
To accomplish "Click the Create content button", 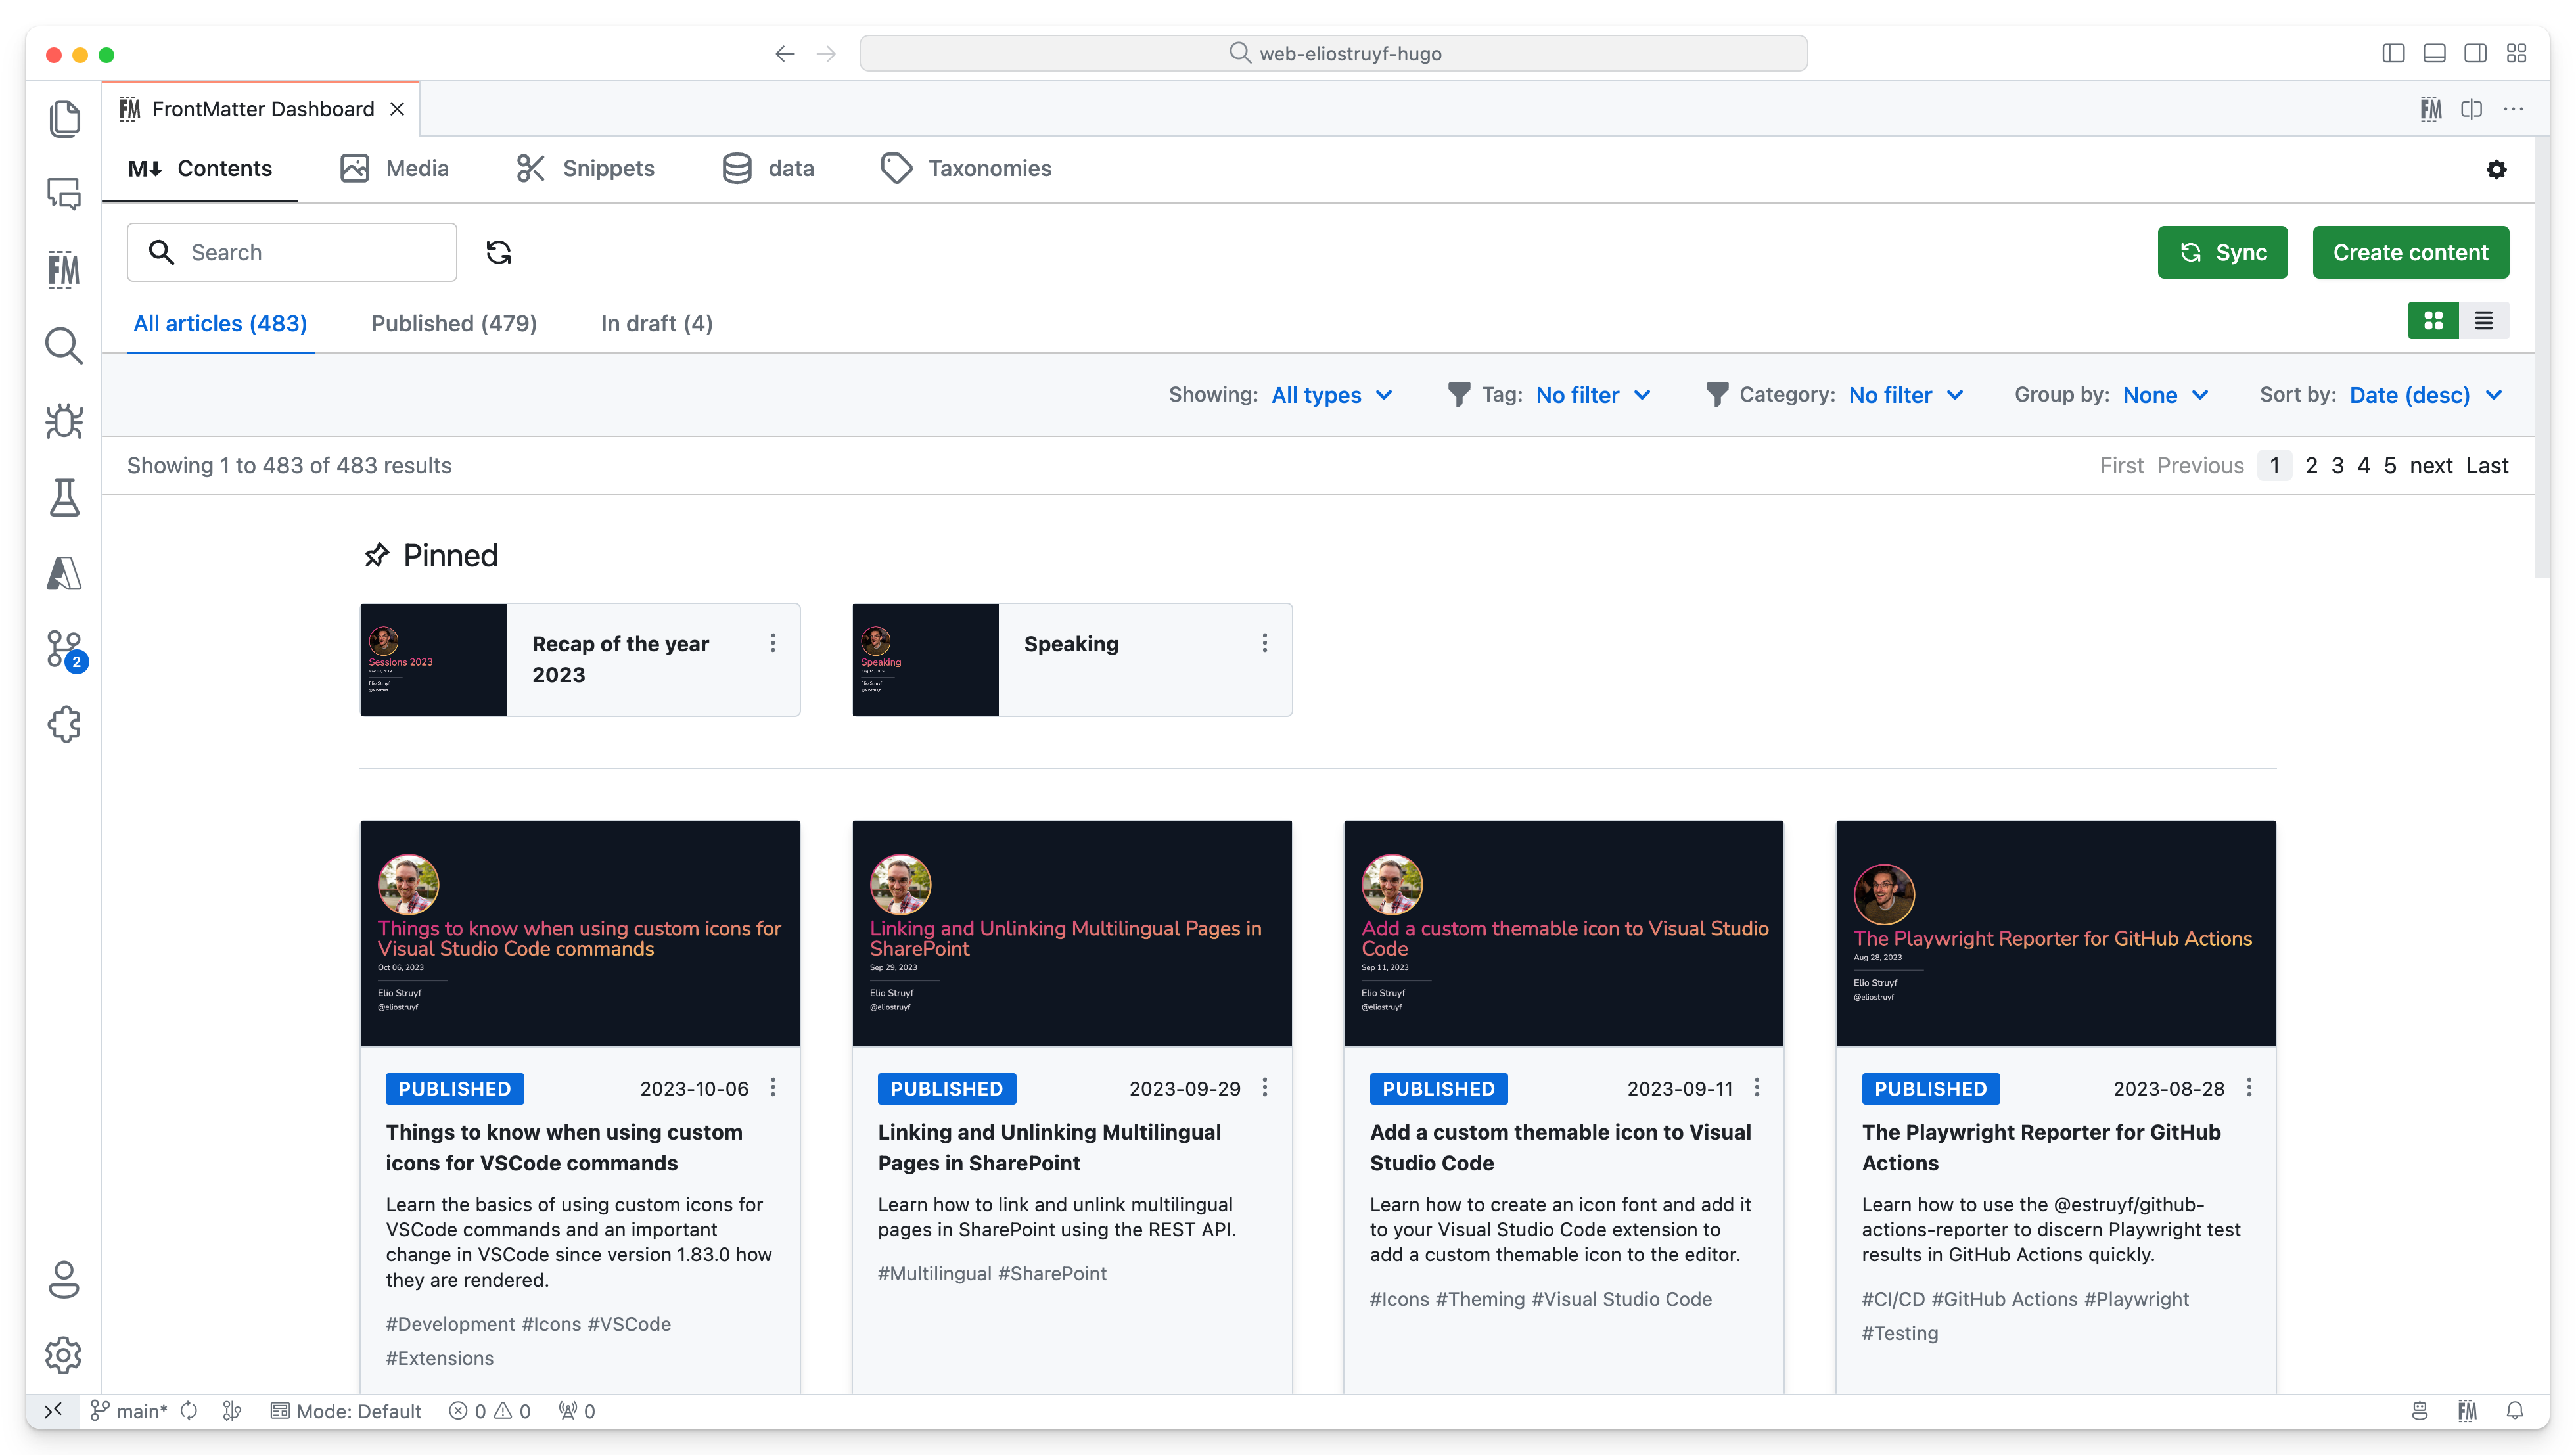I will click(2410, 252).
